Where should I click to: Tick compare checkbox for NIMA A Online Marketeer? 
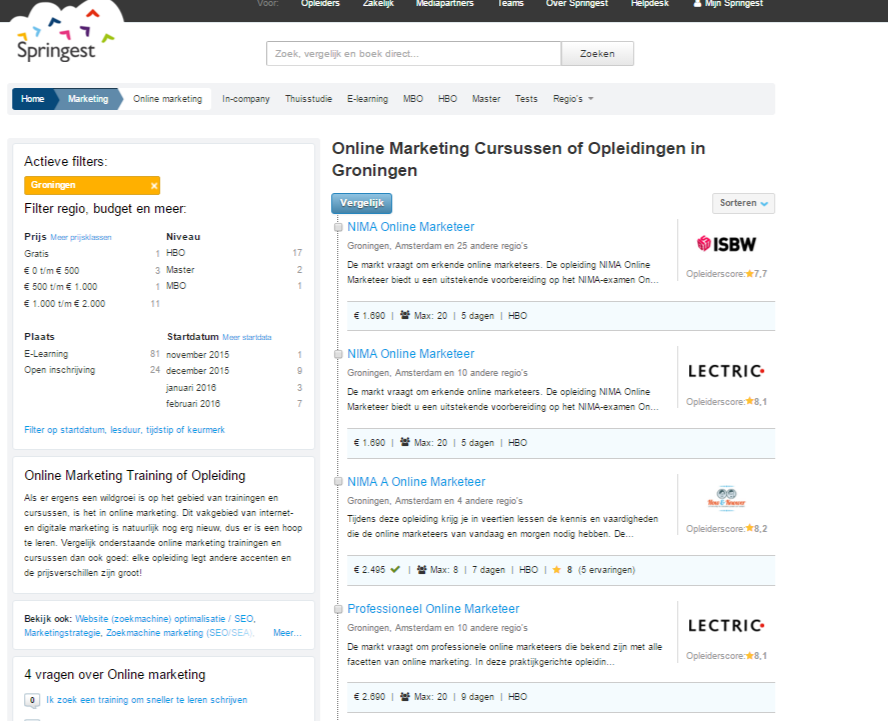339,483
